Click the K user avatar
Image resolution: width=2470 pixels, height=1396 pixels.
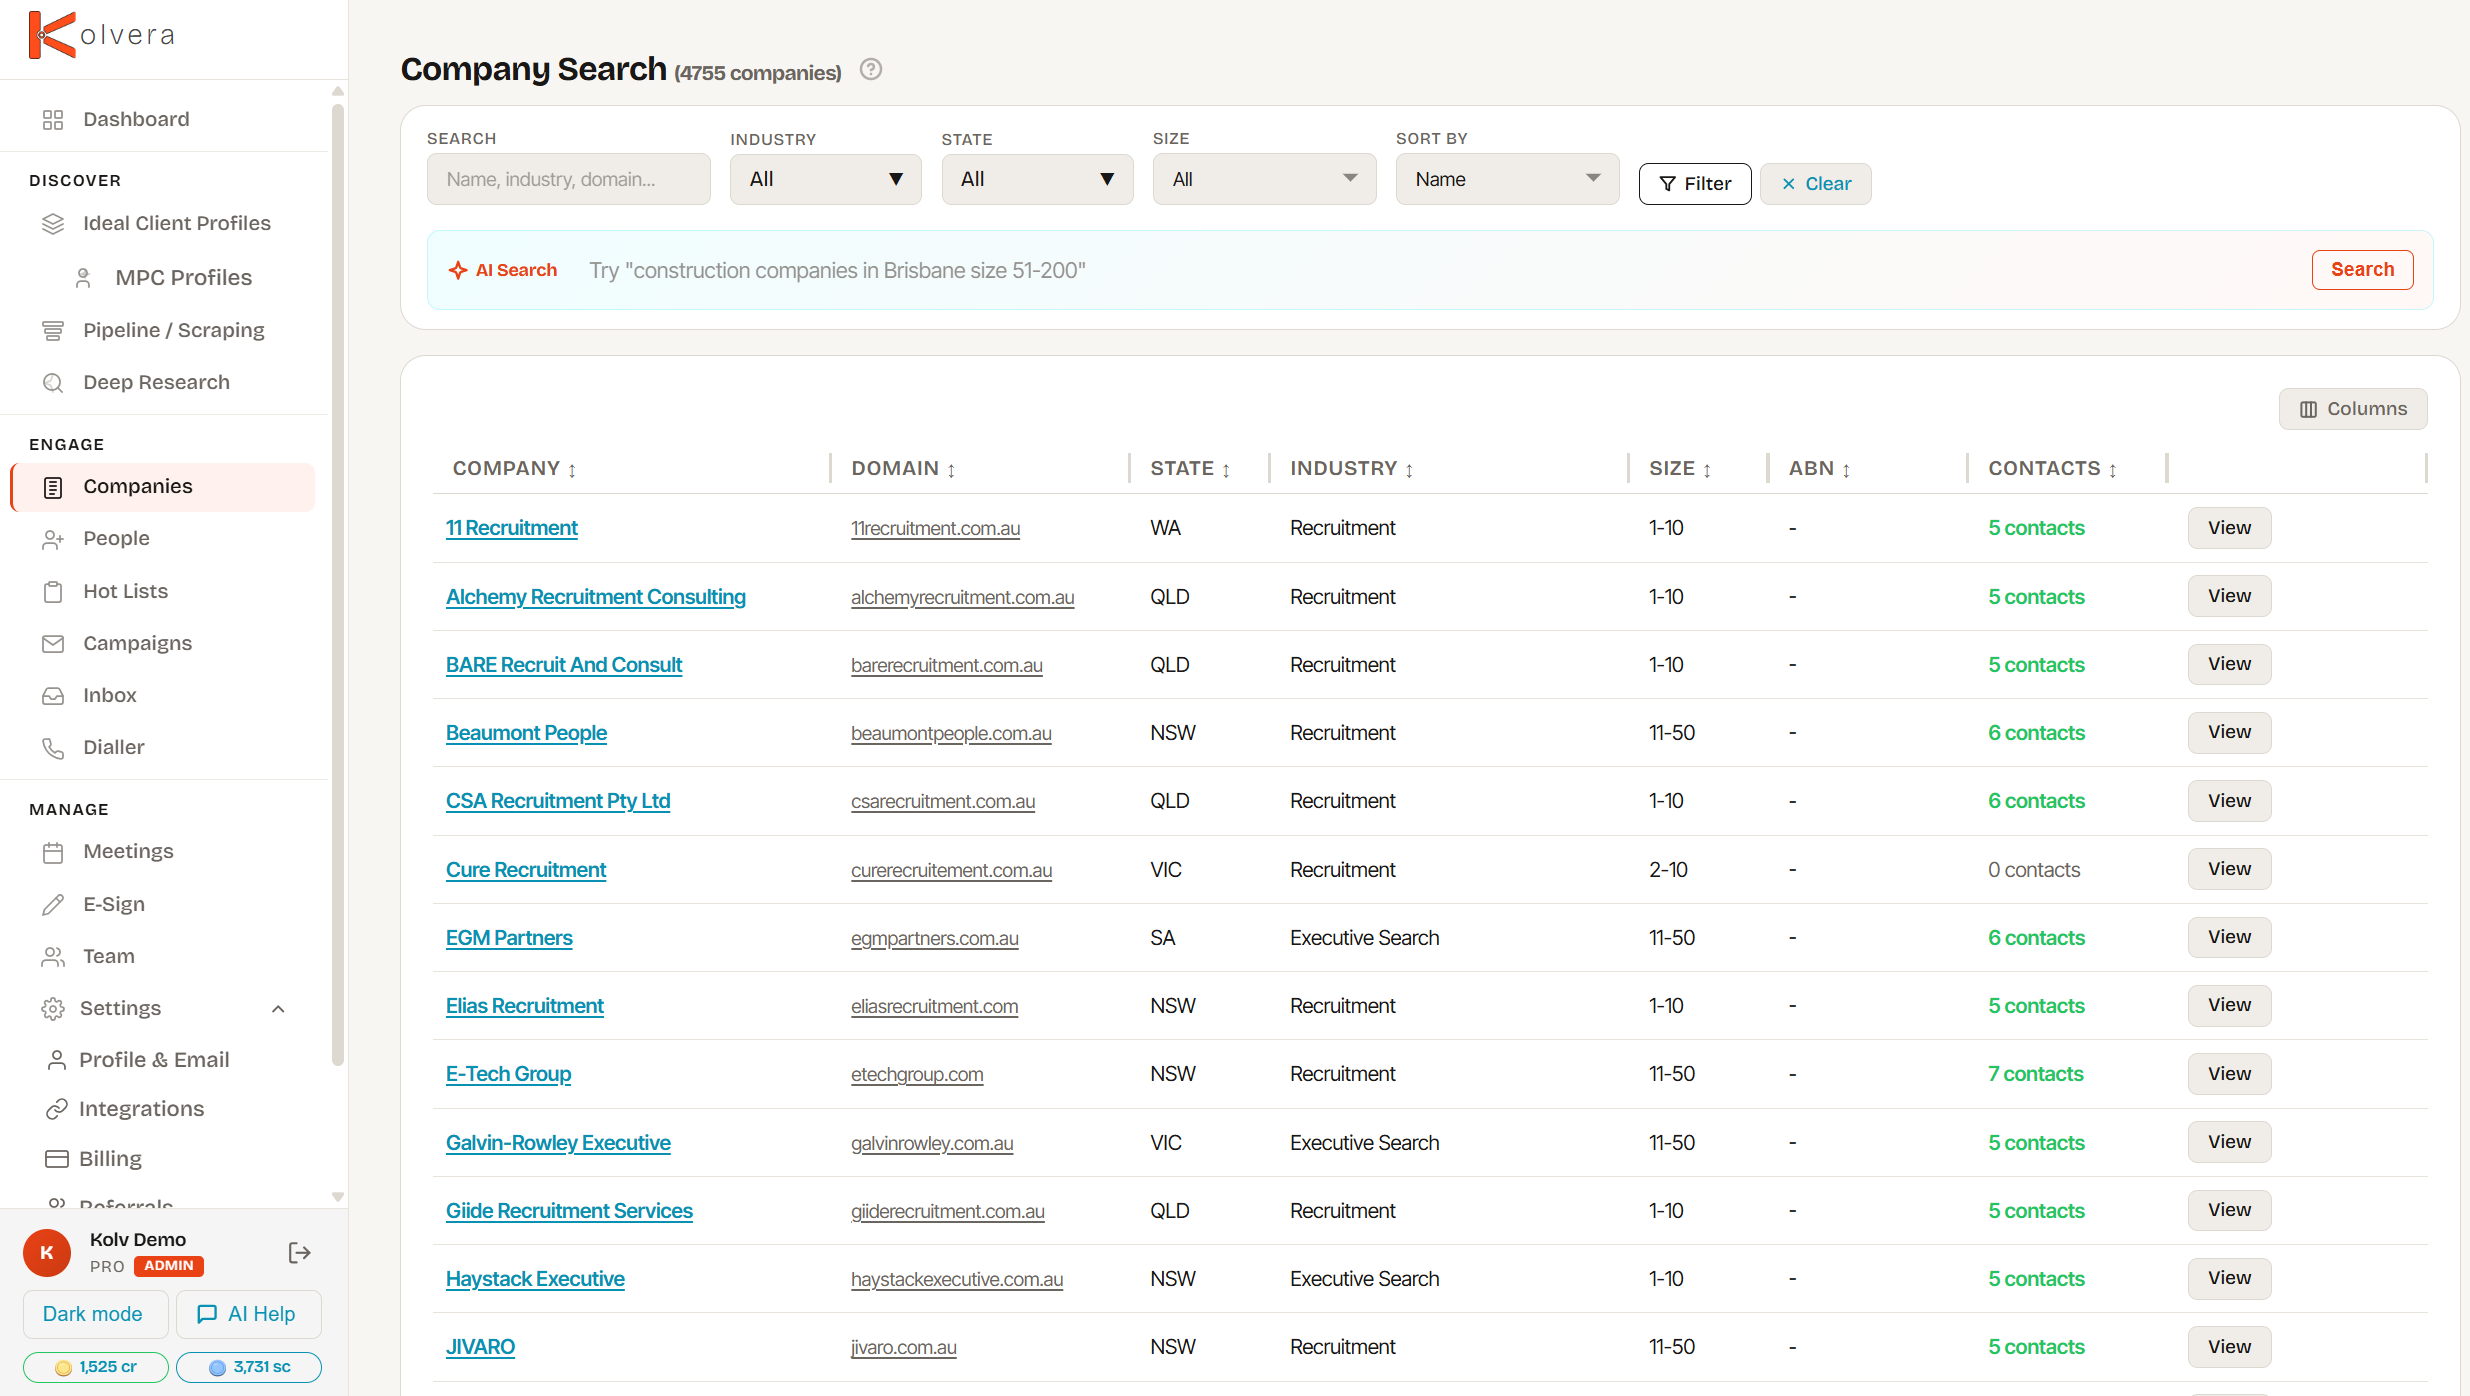click(47, 1253)
